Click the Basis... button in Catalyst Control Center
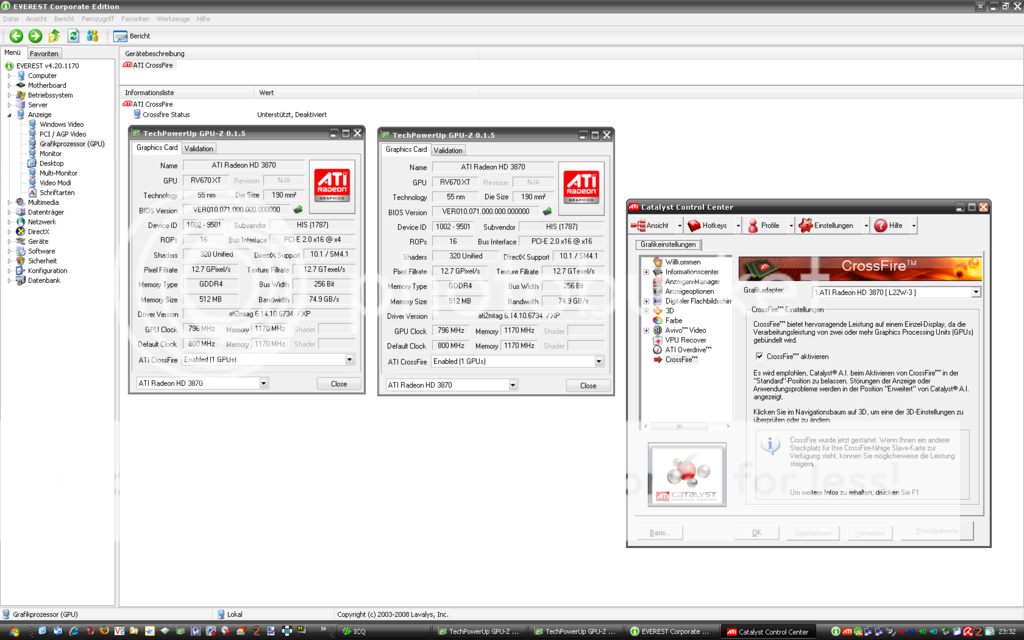This screenshot has height=640, width=1024. point(659,533)
